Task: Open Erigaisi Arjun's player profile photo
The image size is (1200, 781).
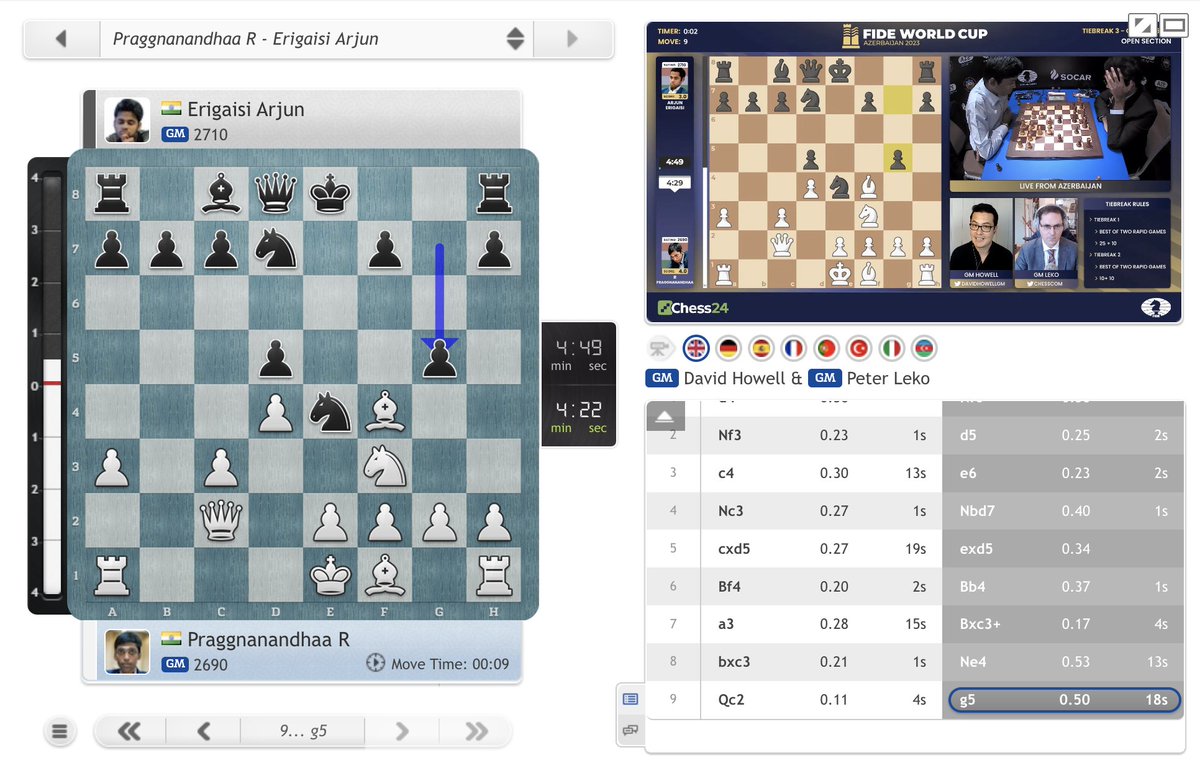Action: pyautogui.click(x=127, y=120)
